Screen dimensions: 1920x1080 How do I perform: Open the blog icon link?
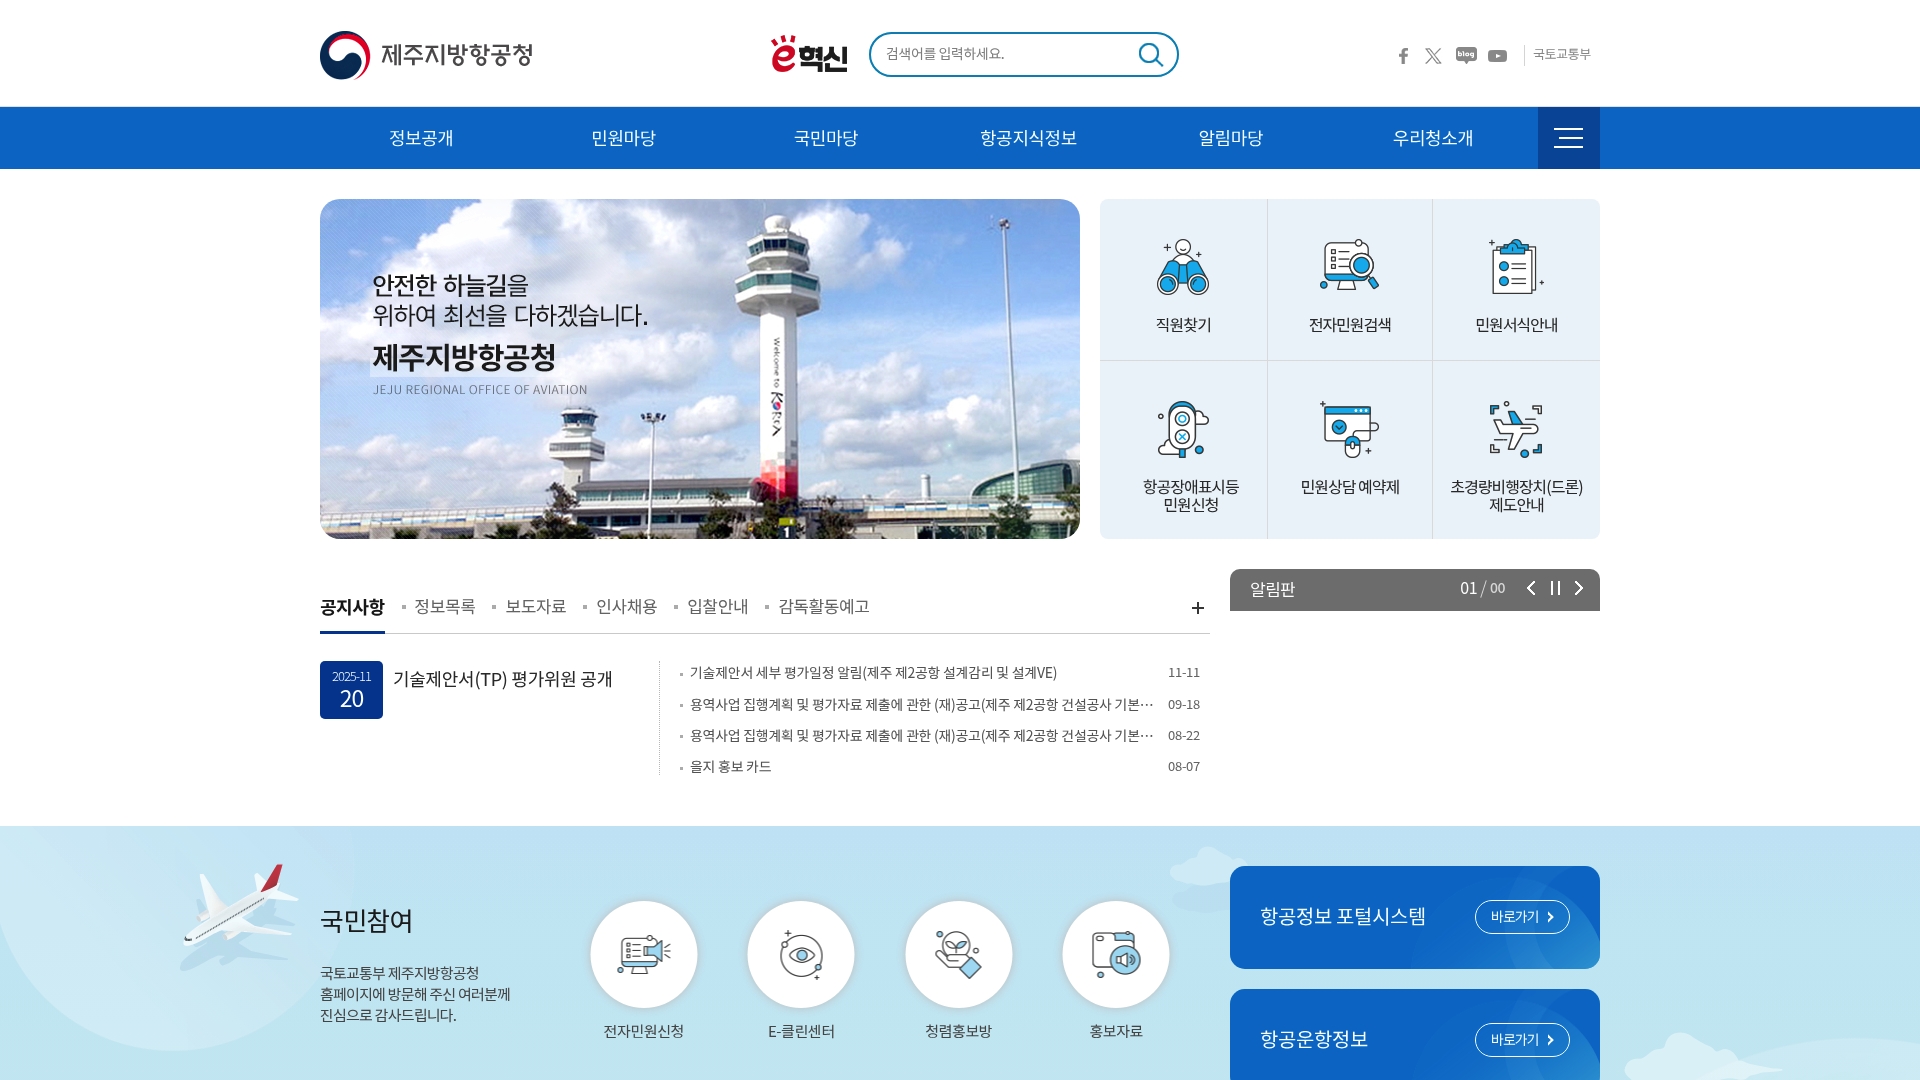point(1466,56)
